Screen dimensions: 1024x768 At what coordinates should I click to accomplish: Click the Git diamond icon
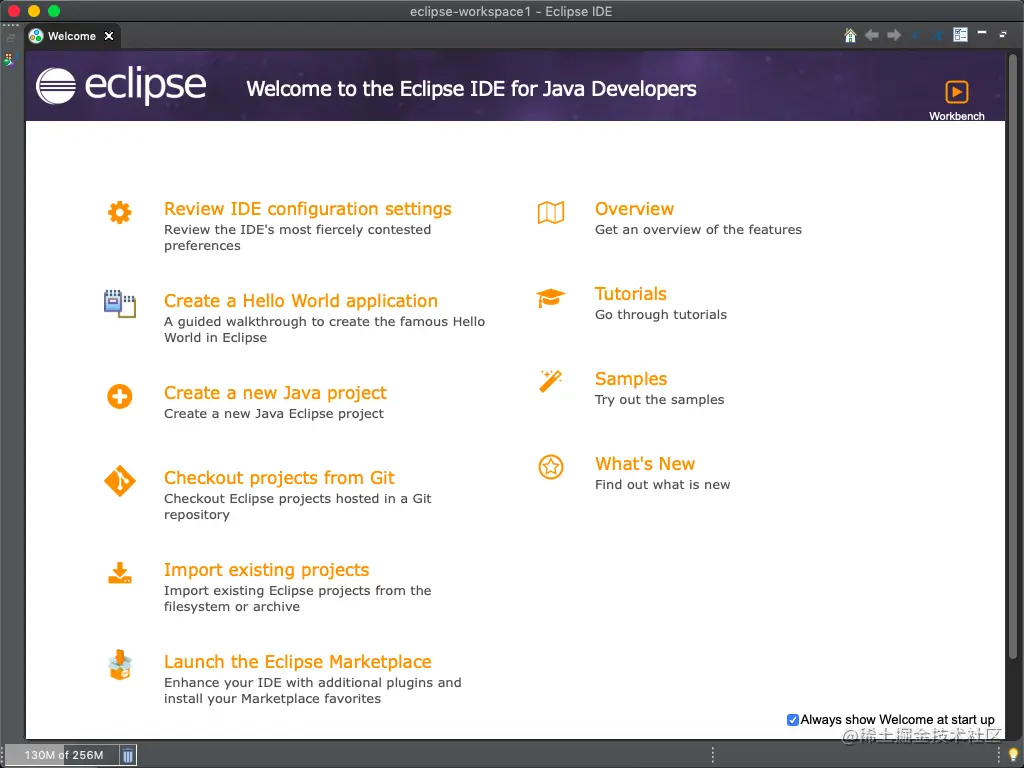pyautogui.click(x=120, y=481)
